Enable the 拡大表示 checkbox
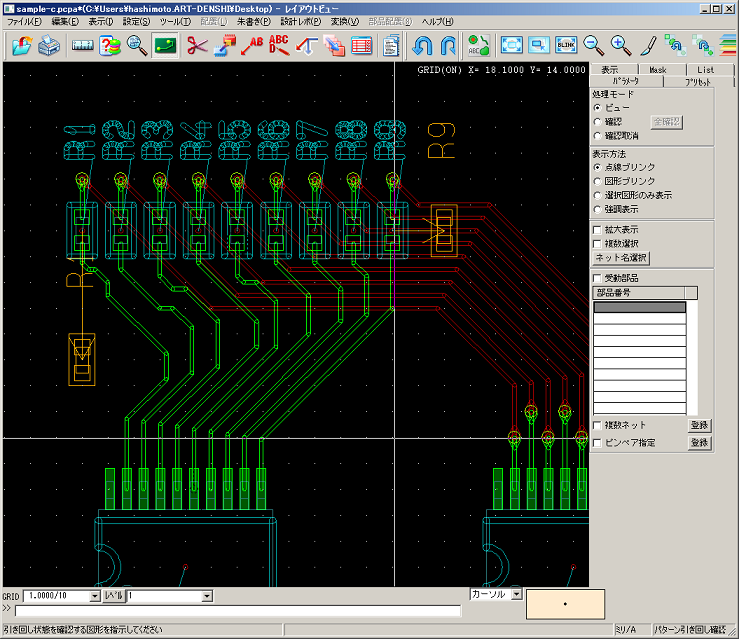 [597, 230]
